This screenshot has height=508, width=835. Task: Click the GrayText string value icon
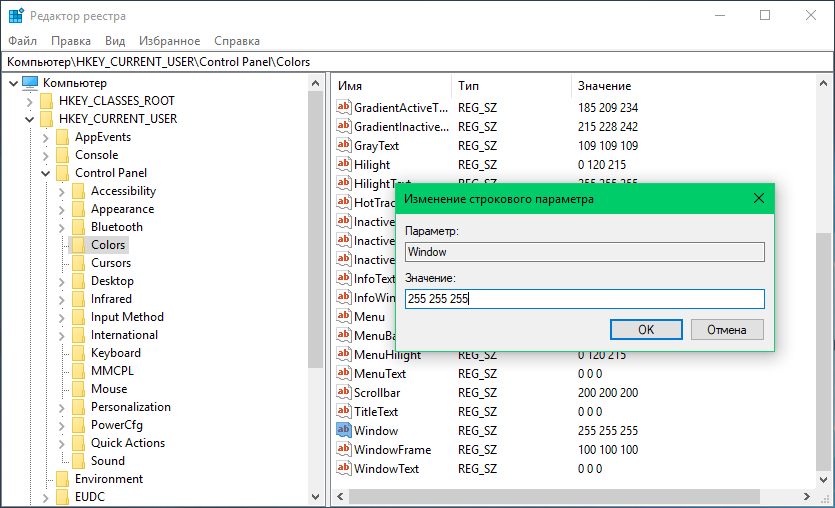coord(344,146)
